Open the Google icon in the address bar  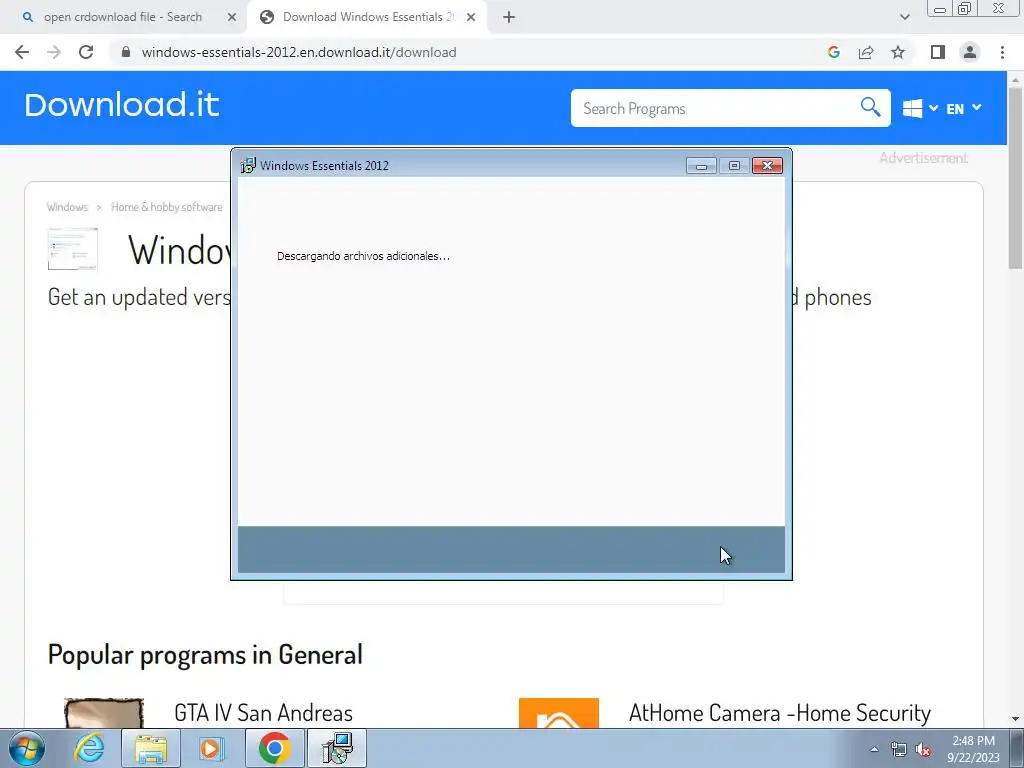click(x=833, y=52)
